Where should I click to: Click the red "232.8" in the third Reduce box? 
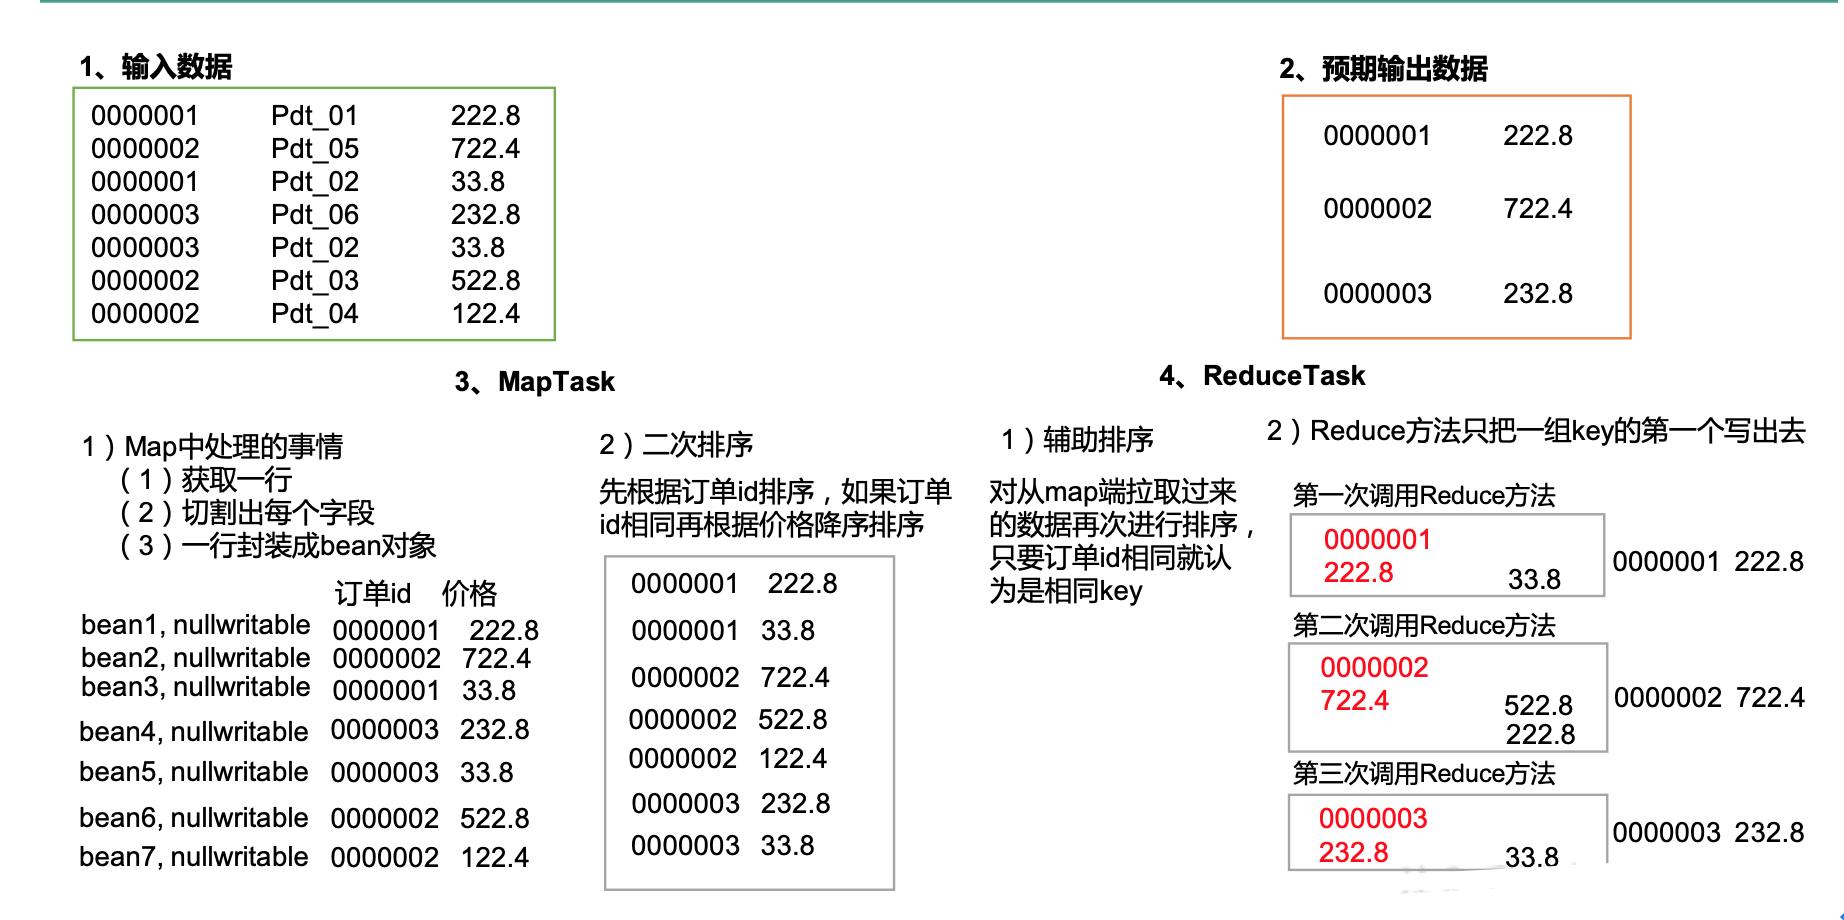point(1353,853)
